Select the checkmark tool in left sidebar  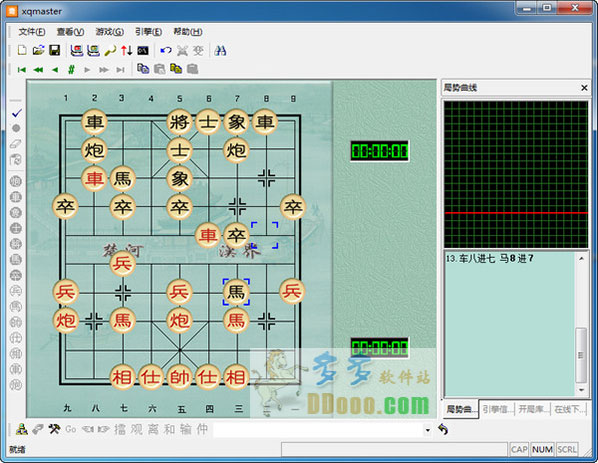(16, 113)
